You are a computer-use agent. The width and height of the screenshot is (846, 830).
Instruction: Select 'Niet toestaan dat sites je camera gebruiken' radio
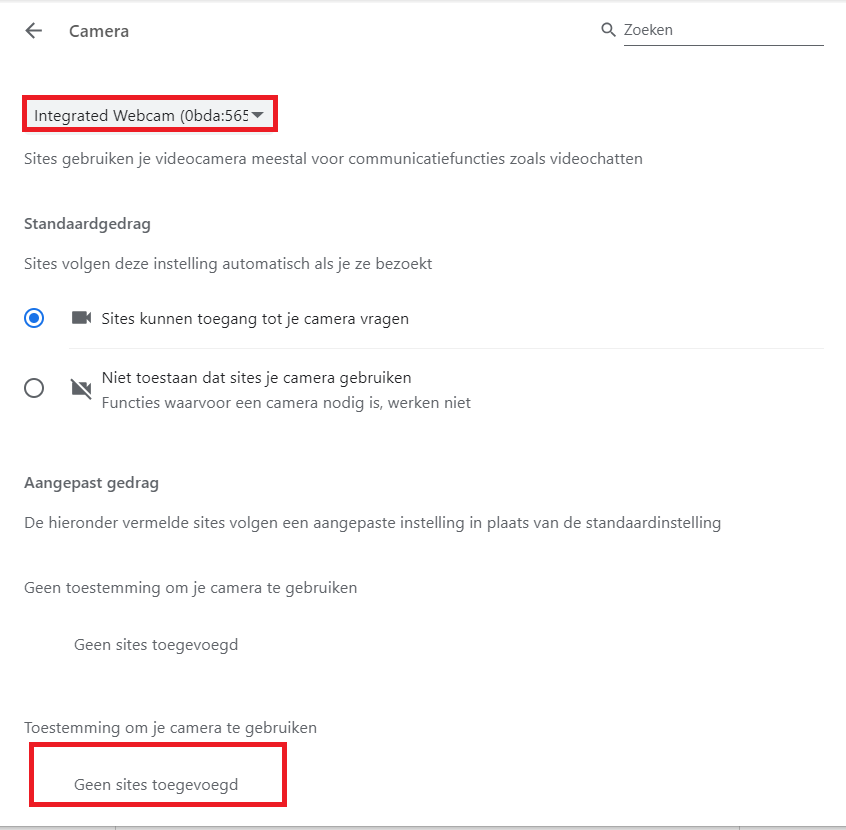34,388
